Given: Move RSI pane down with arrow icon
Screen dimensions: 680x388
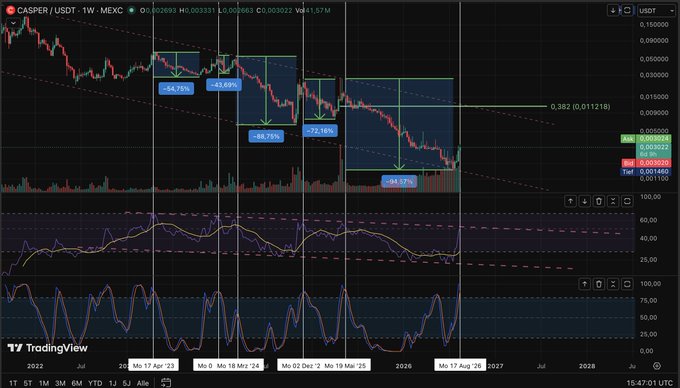Looking at the screenshot, I should point(585,201).
